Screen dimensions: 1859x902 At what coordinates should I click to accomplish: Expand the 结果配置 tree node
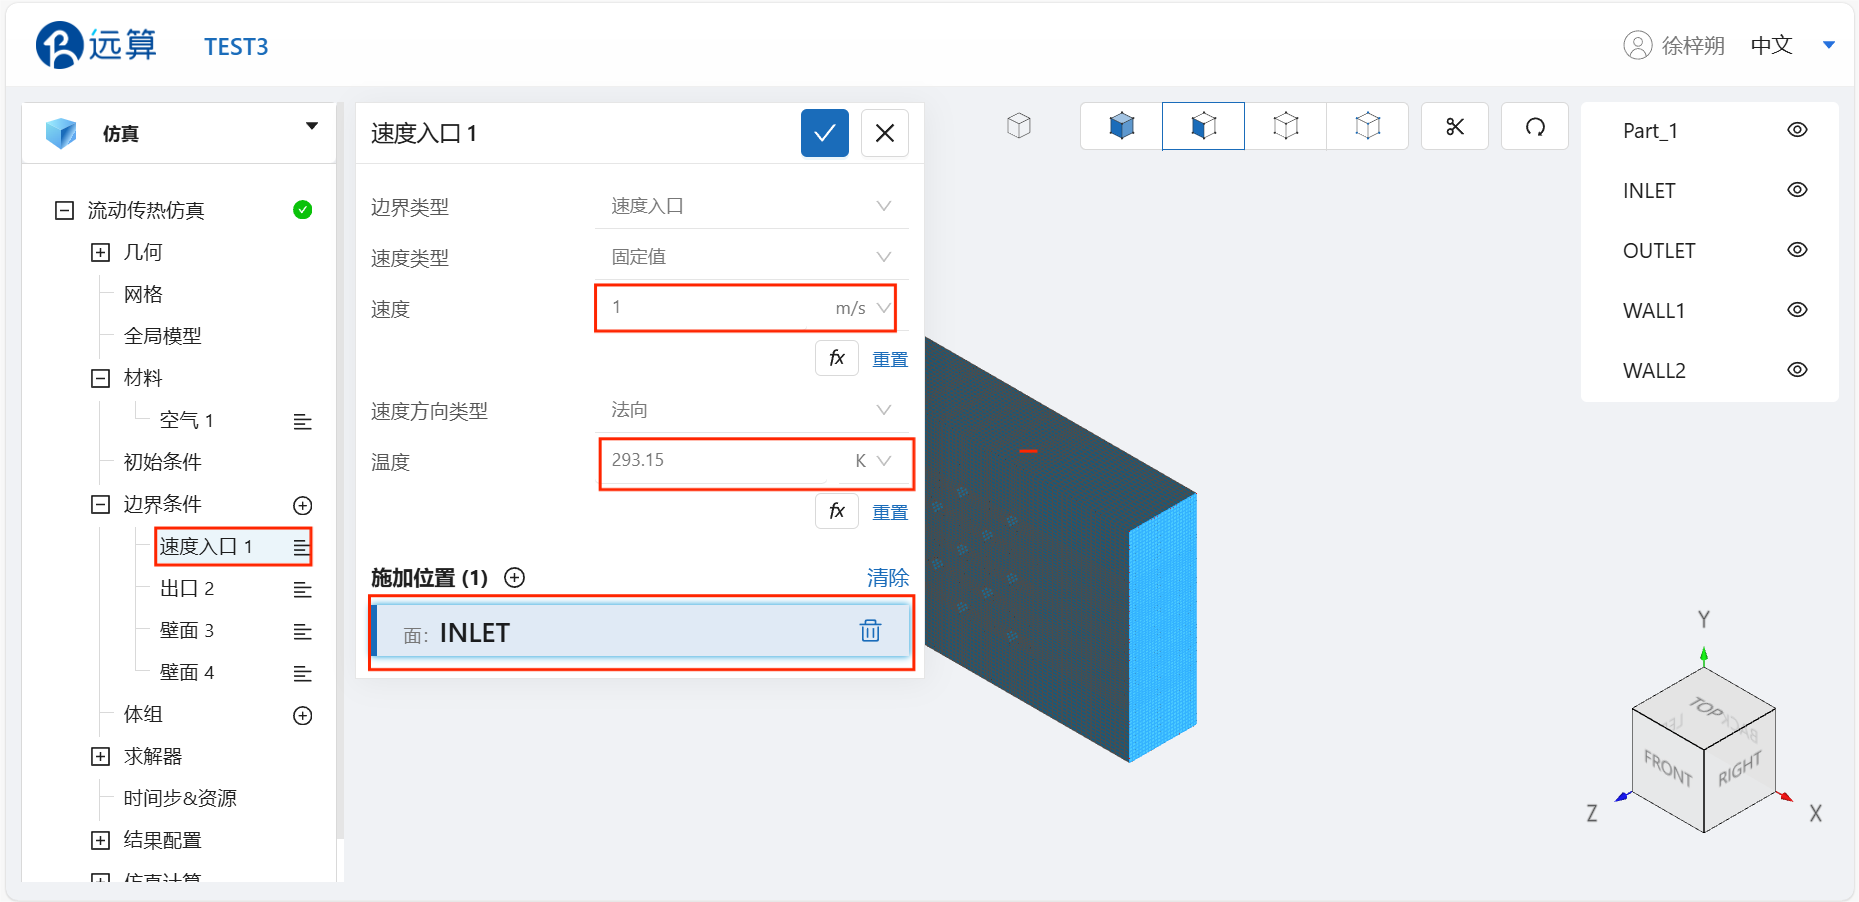100,840
